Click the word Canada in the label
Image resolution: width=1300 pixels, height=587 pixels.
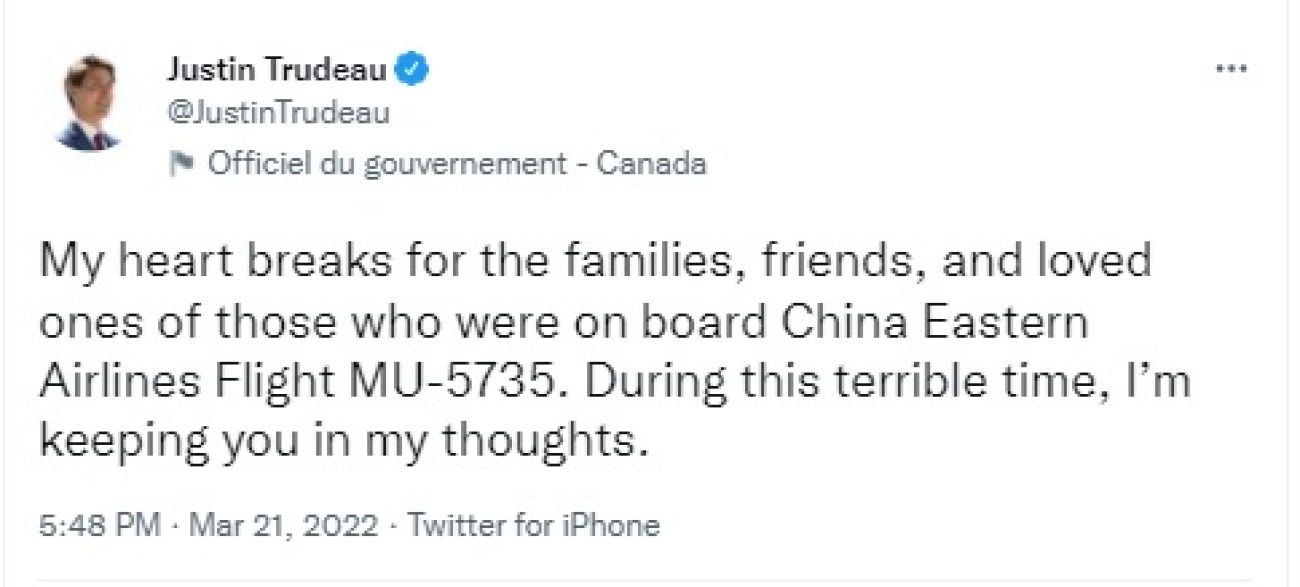click(x=651, y=163)
